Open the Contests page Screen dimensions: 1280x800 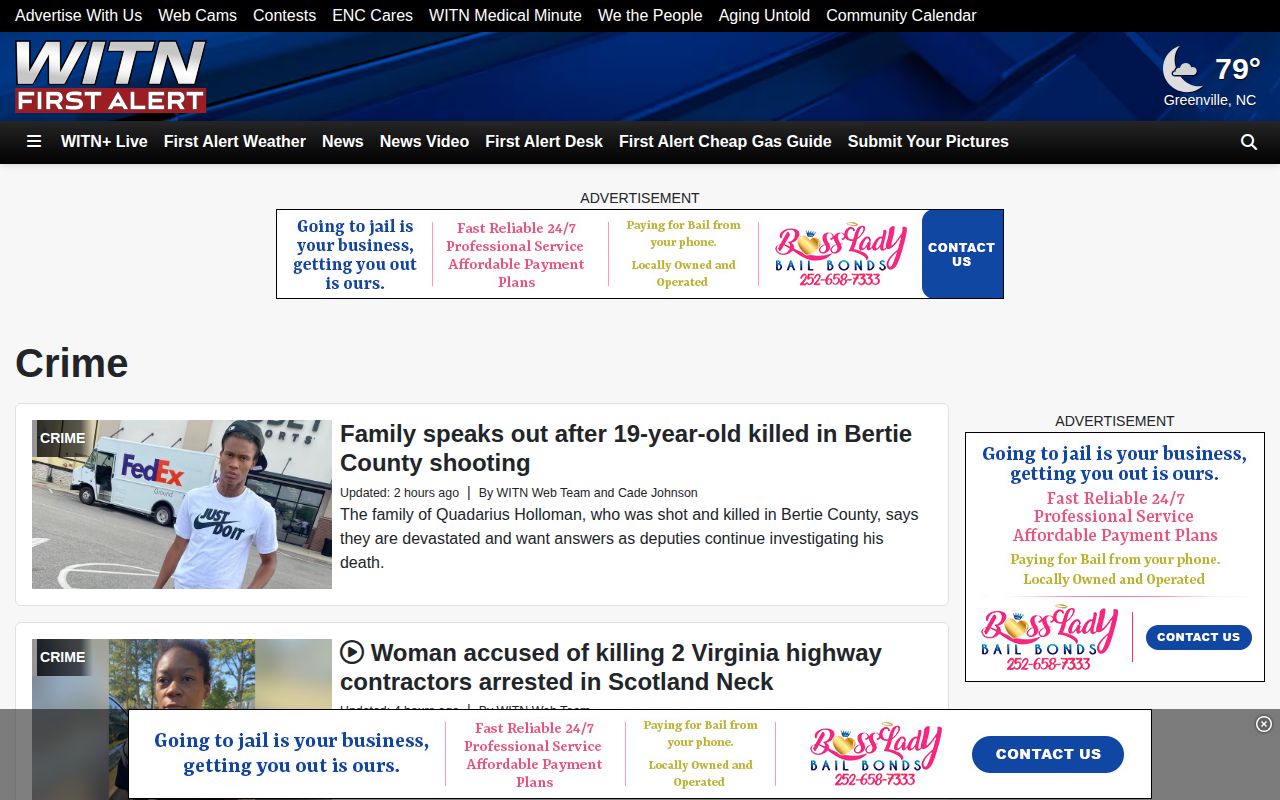(x=284, y=15)
